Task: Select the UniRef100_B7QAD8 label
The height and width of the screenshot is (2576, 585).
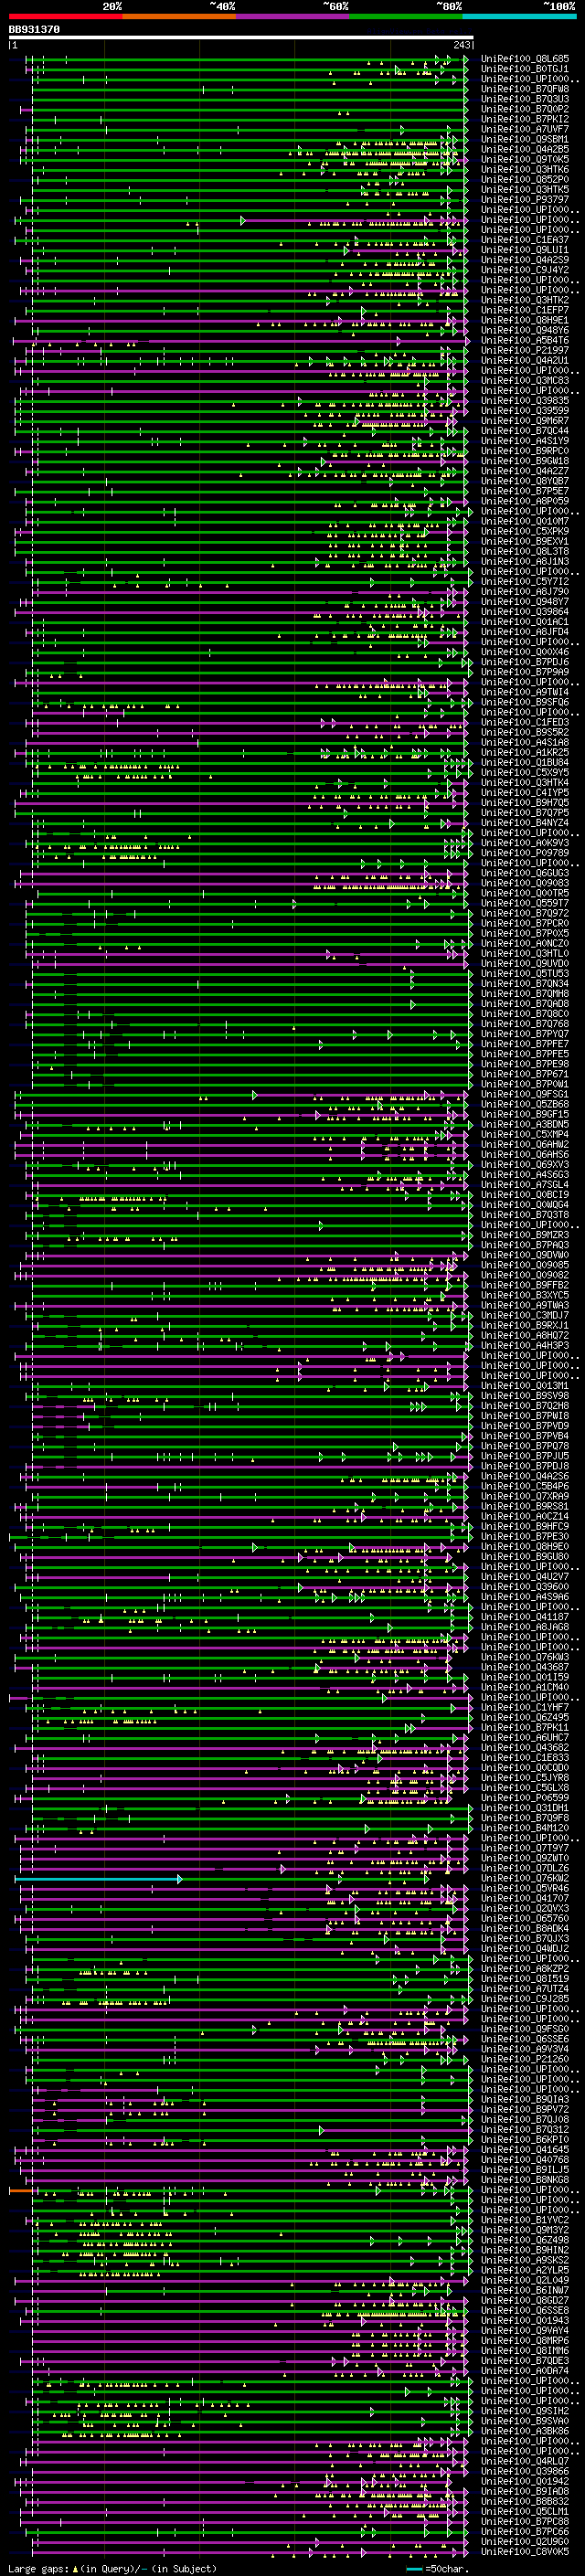Action: (x=525, y=1004)
